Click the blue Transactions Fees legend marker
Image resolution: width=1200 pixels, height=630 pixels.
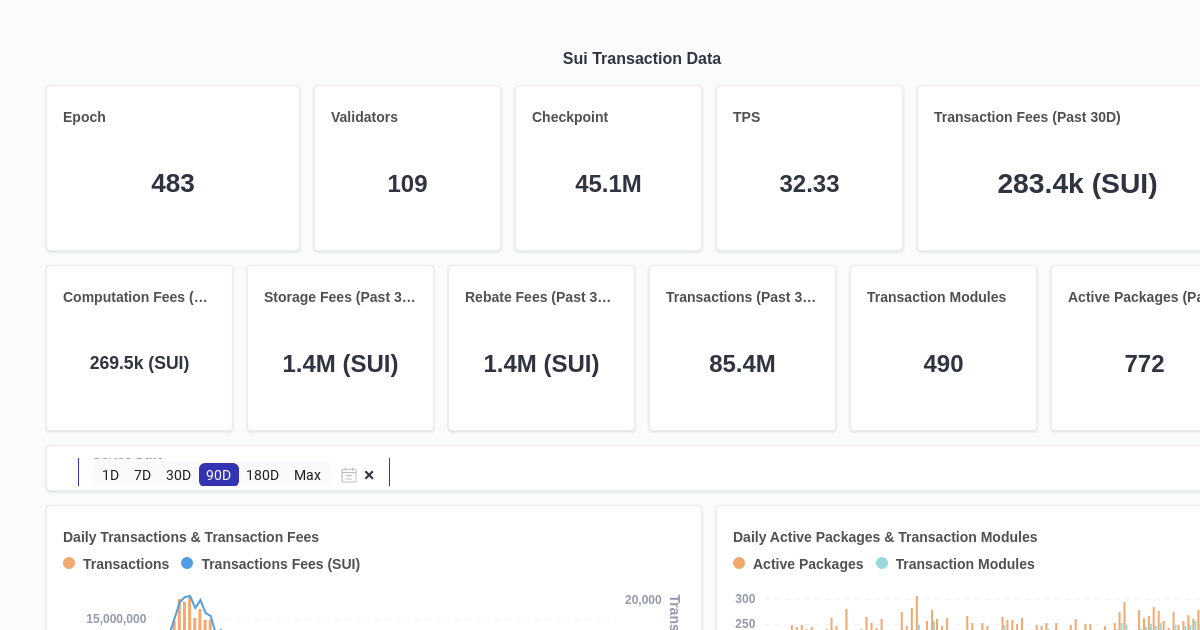187,563
